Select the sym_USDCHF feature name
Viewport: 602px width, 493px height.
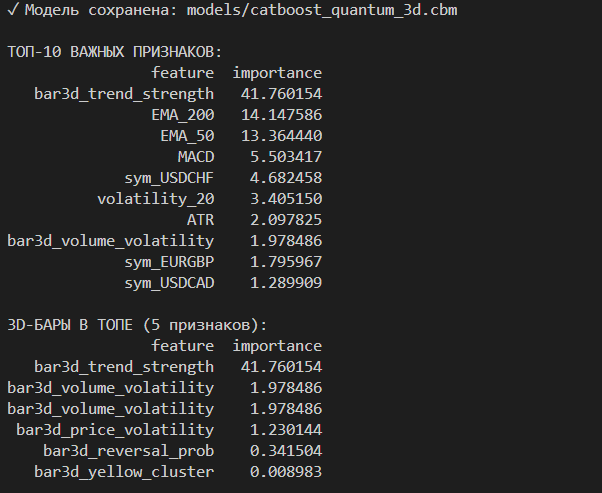click(x=169, y=178)
